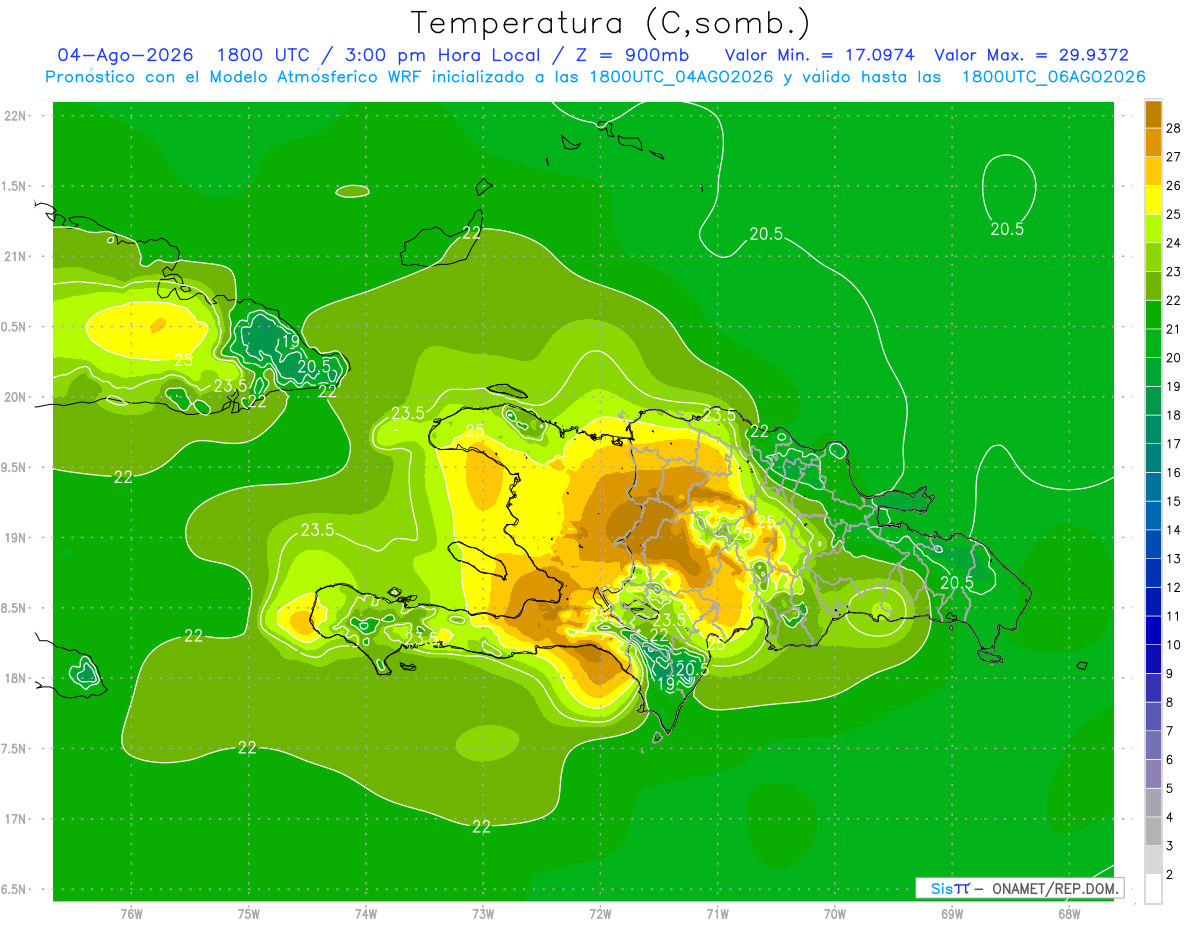Click the '22N' latitude axis label
The width and height of the screenshot is (1200, 927).
15,116
